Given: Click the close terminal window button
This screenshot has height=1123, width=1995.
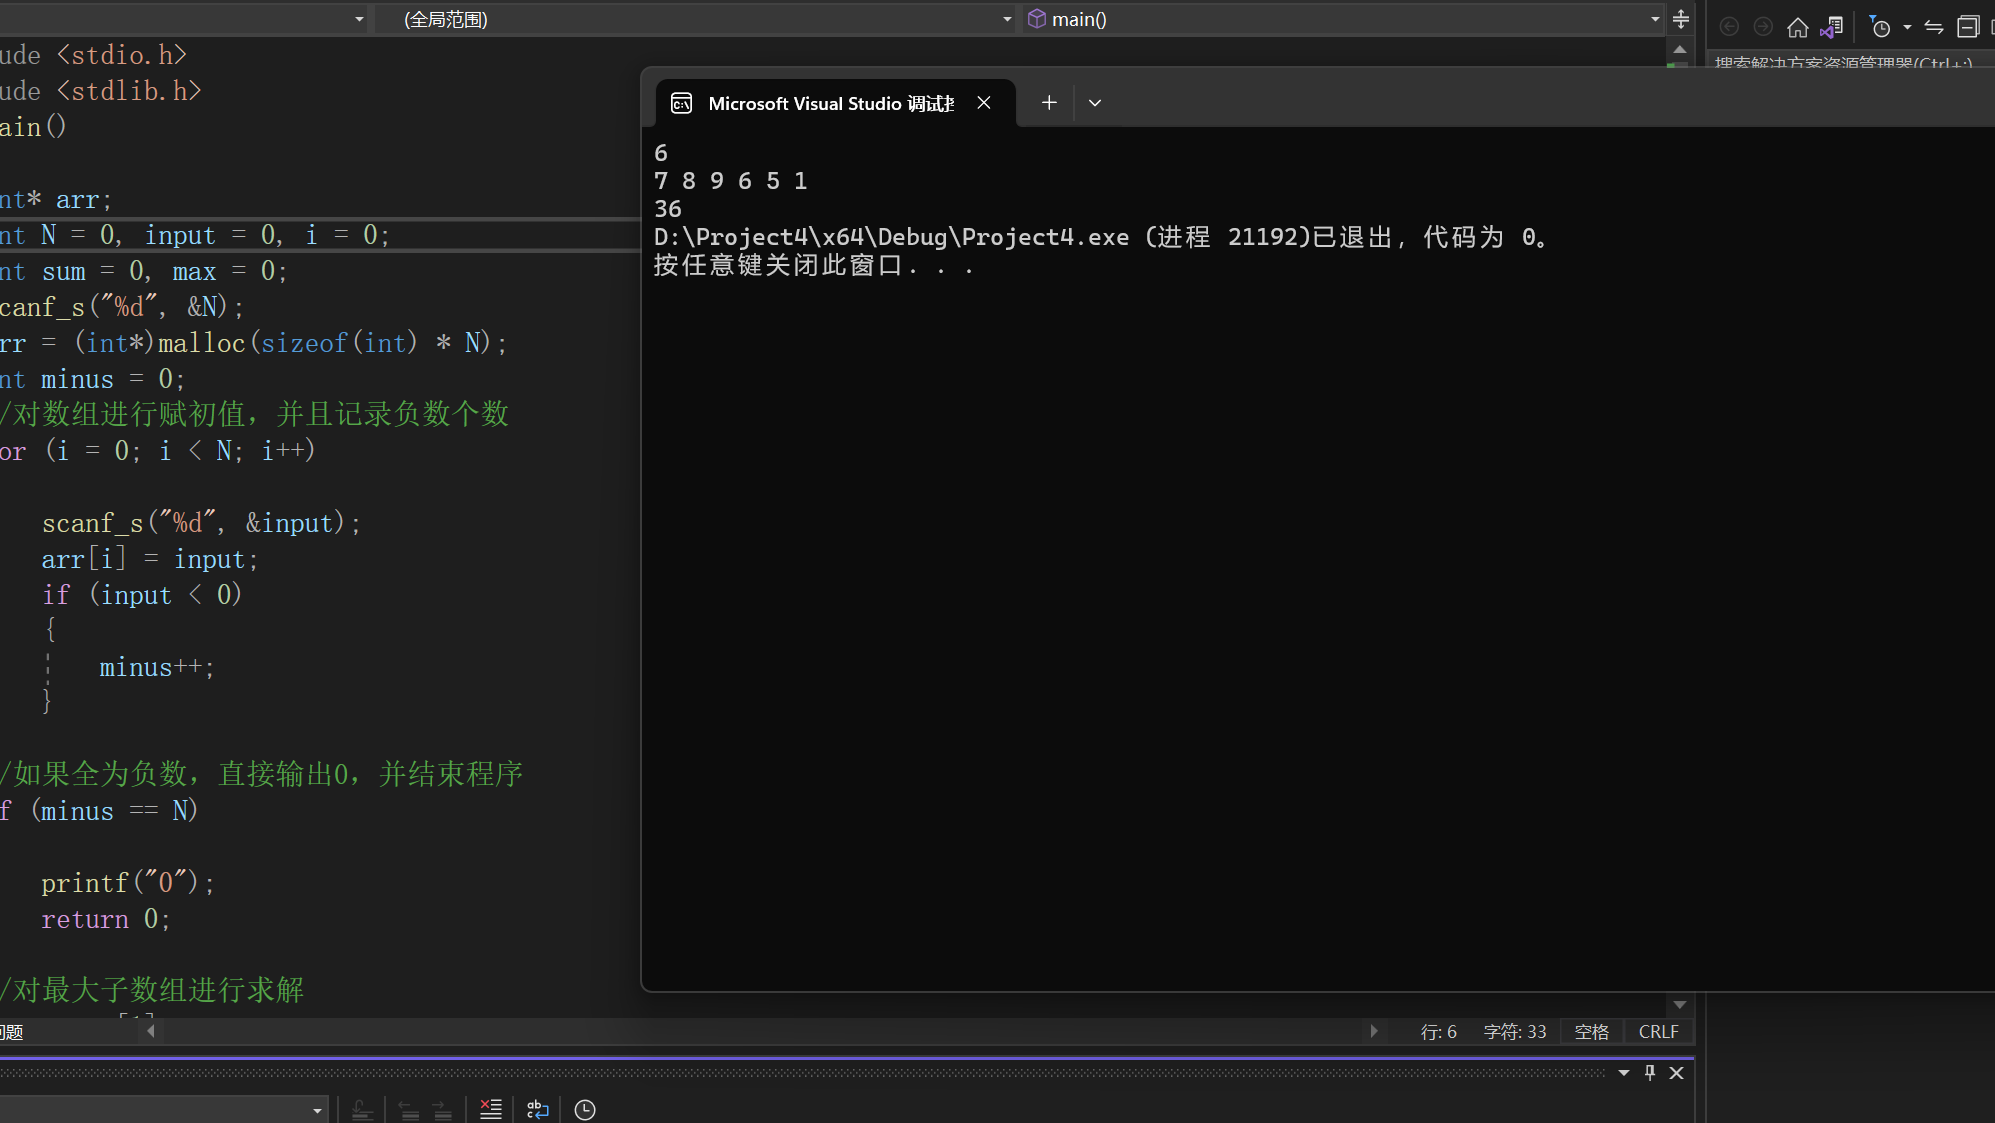Looking at the screenshot, I should click(984, 103).
